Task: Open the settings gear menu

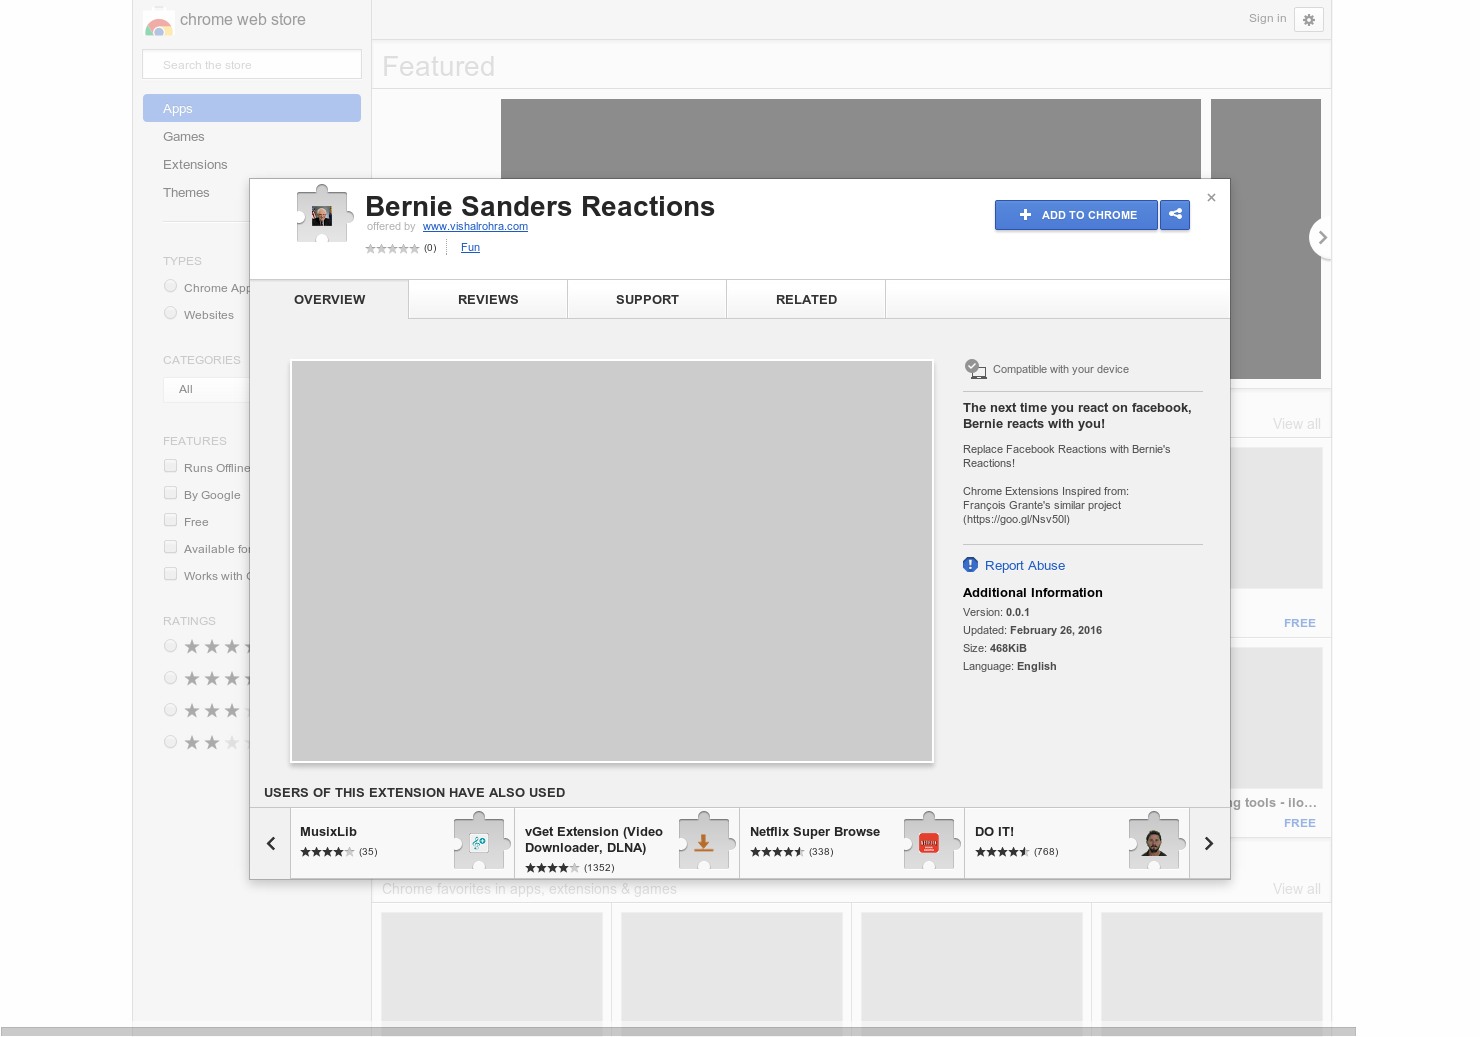Action: 1308,20
